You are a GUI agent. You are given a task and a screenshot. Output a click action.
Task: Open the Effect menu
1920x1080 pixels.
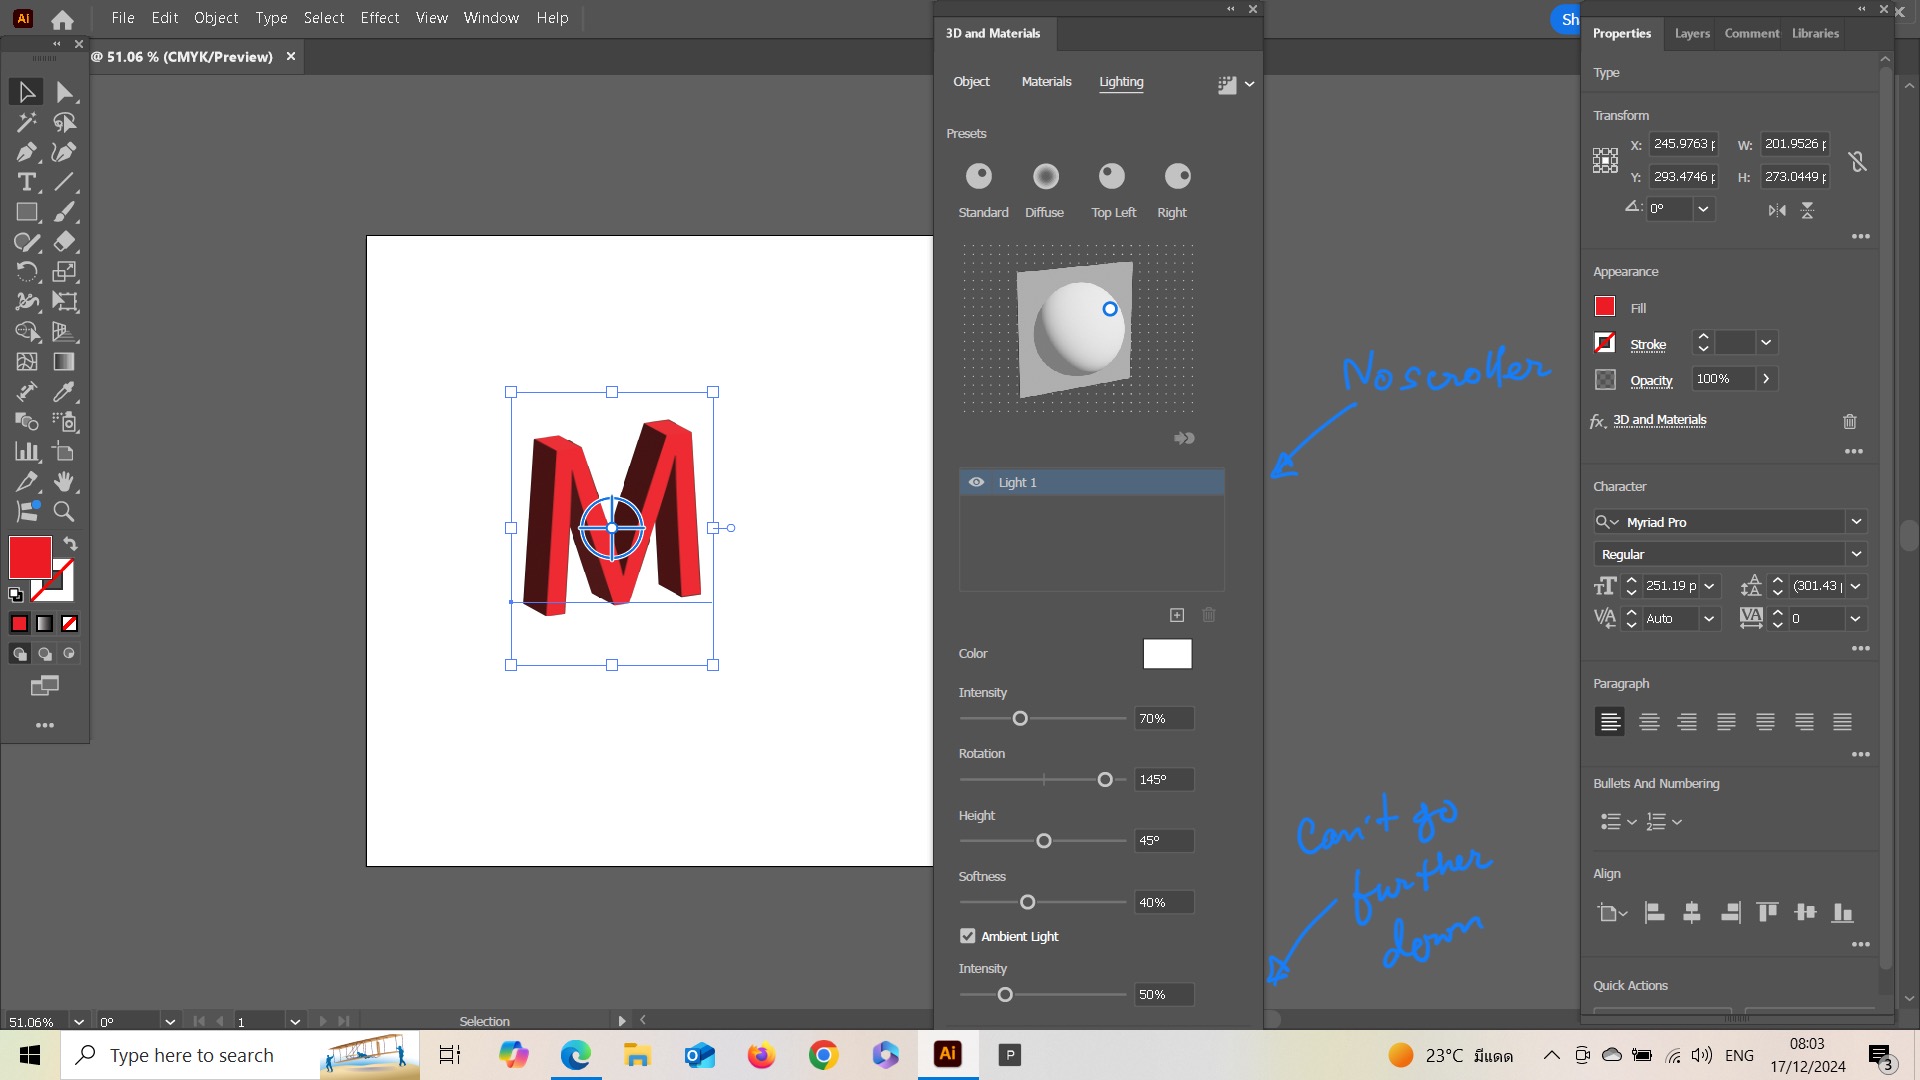pos(379,17)
